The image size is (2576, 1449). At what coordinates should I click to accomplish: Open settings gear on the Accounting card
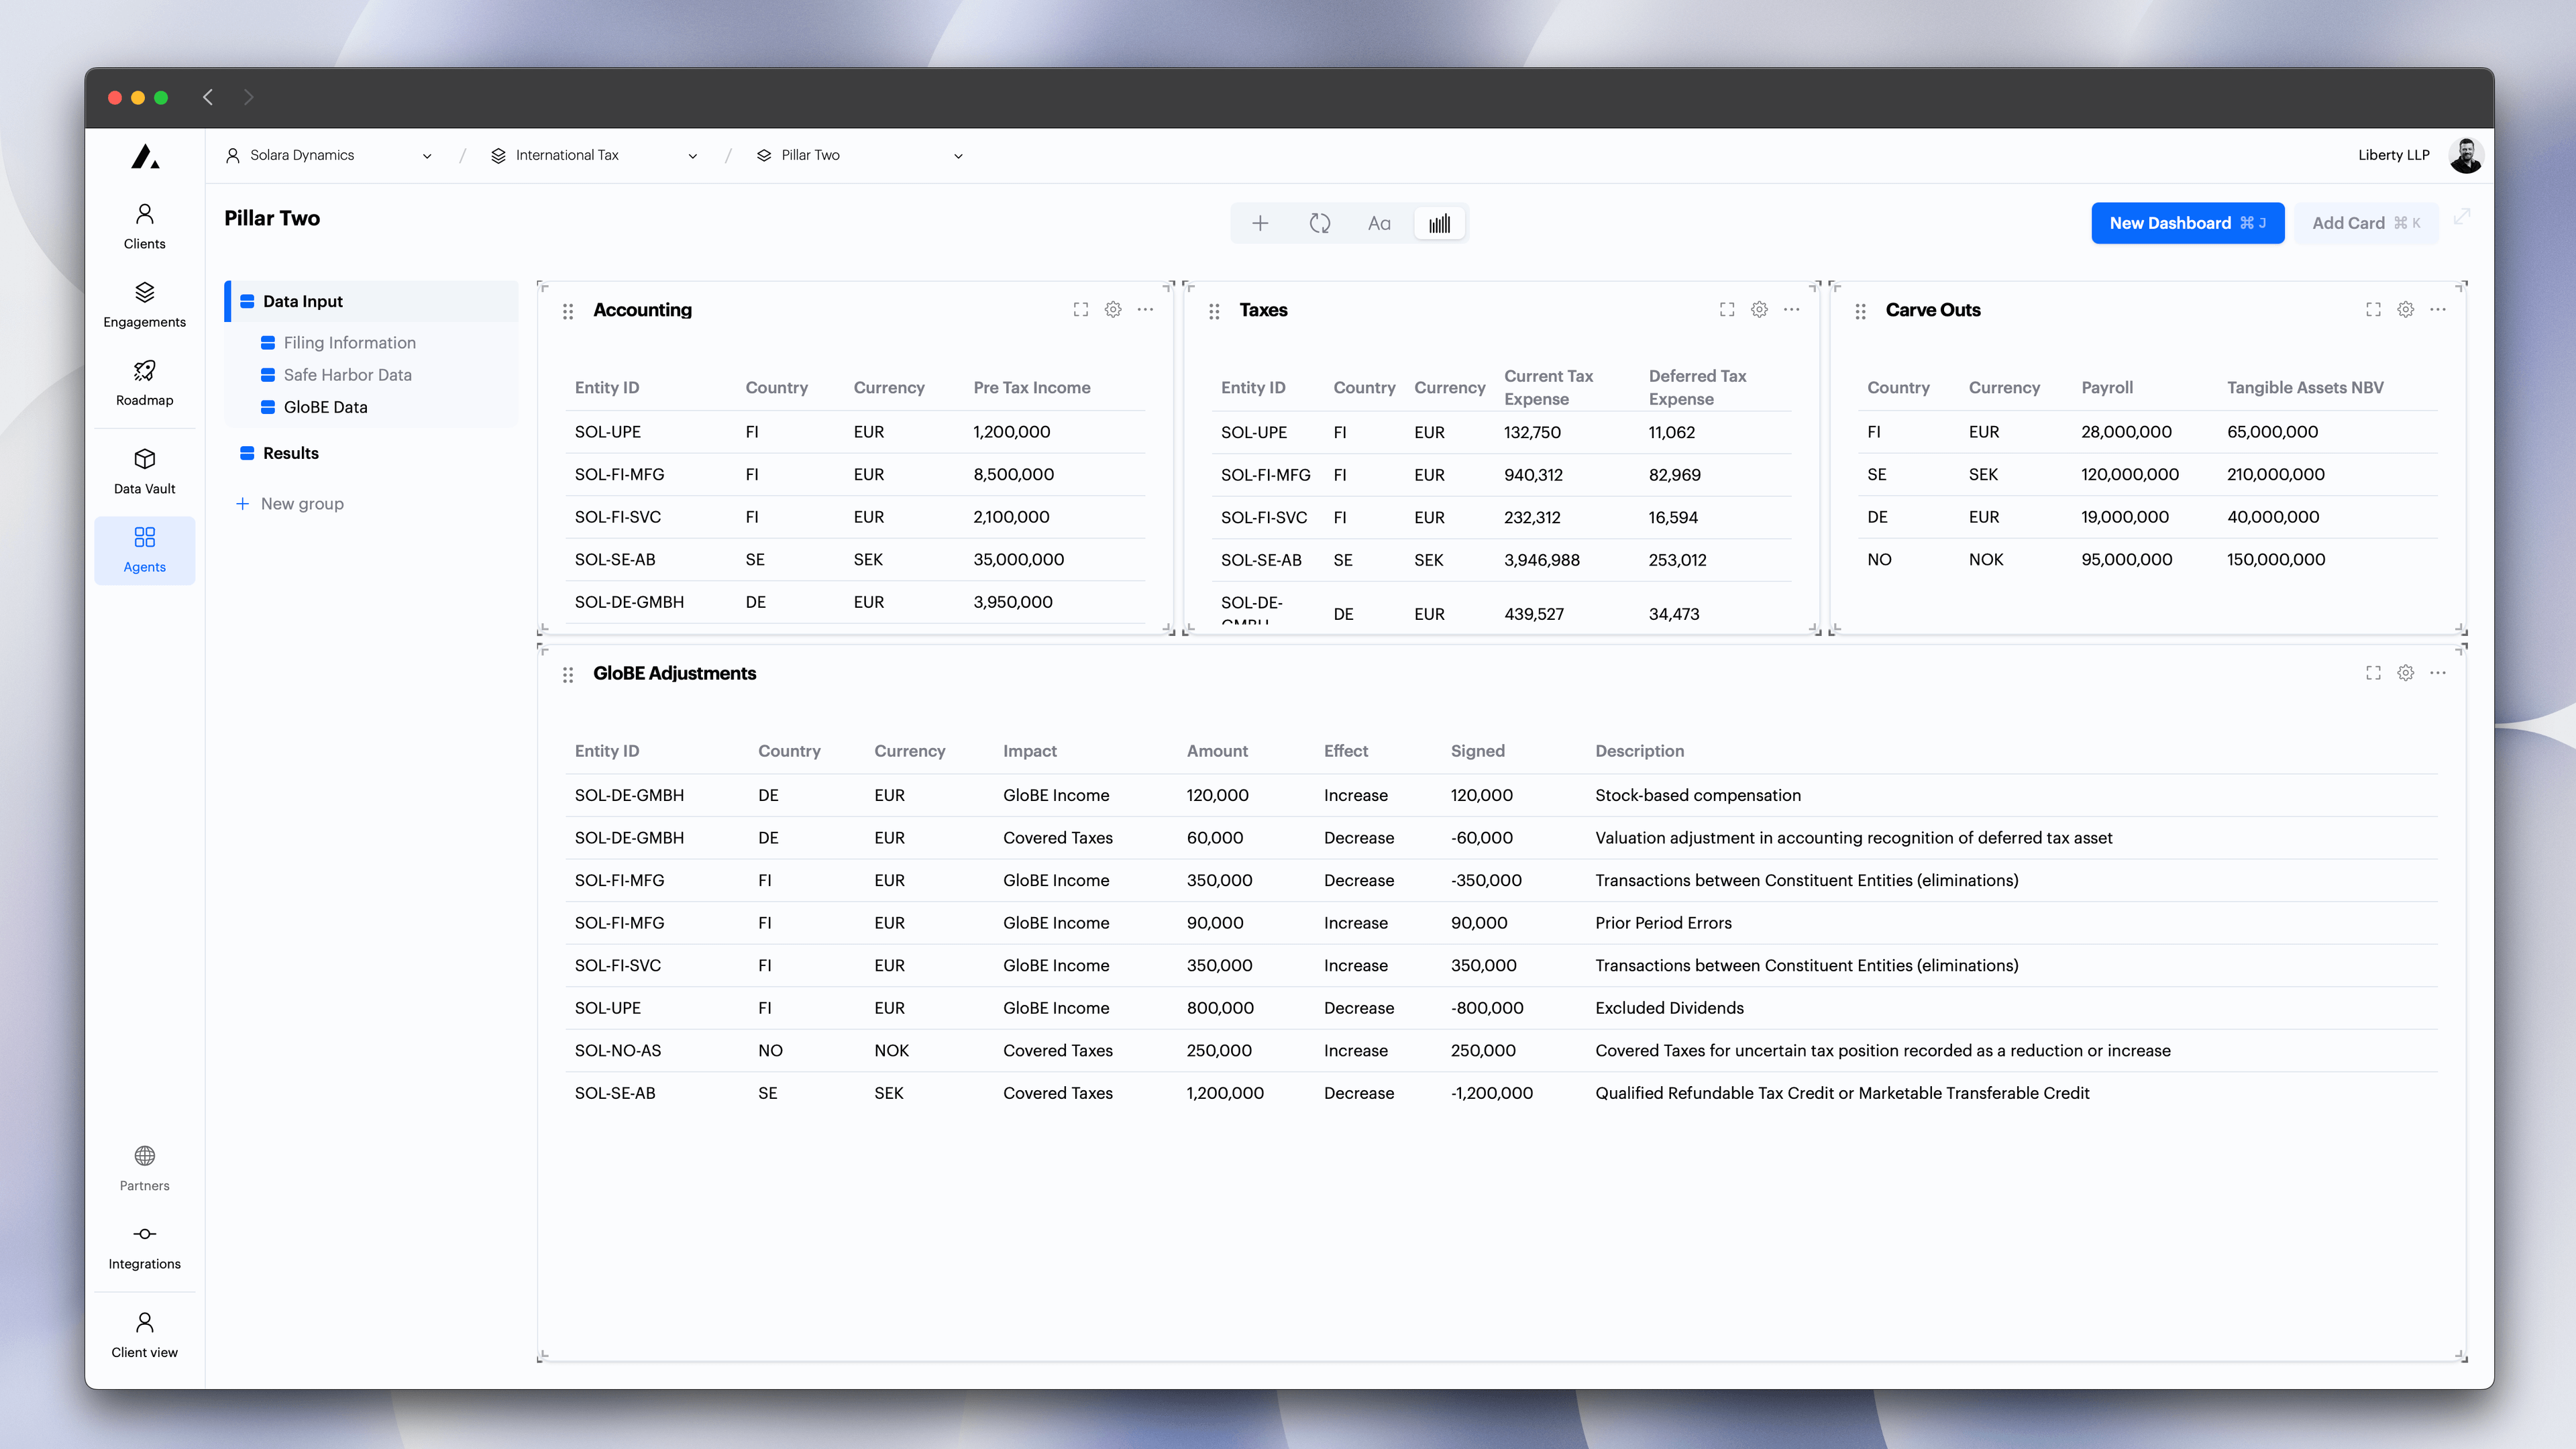(x=1113, y=310)
